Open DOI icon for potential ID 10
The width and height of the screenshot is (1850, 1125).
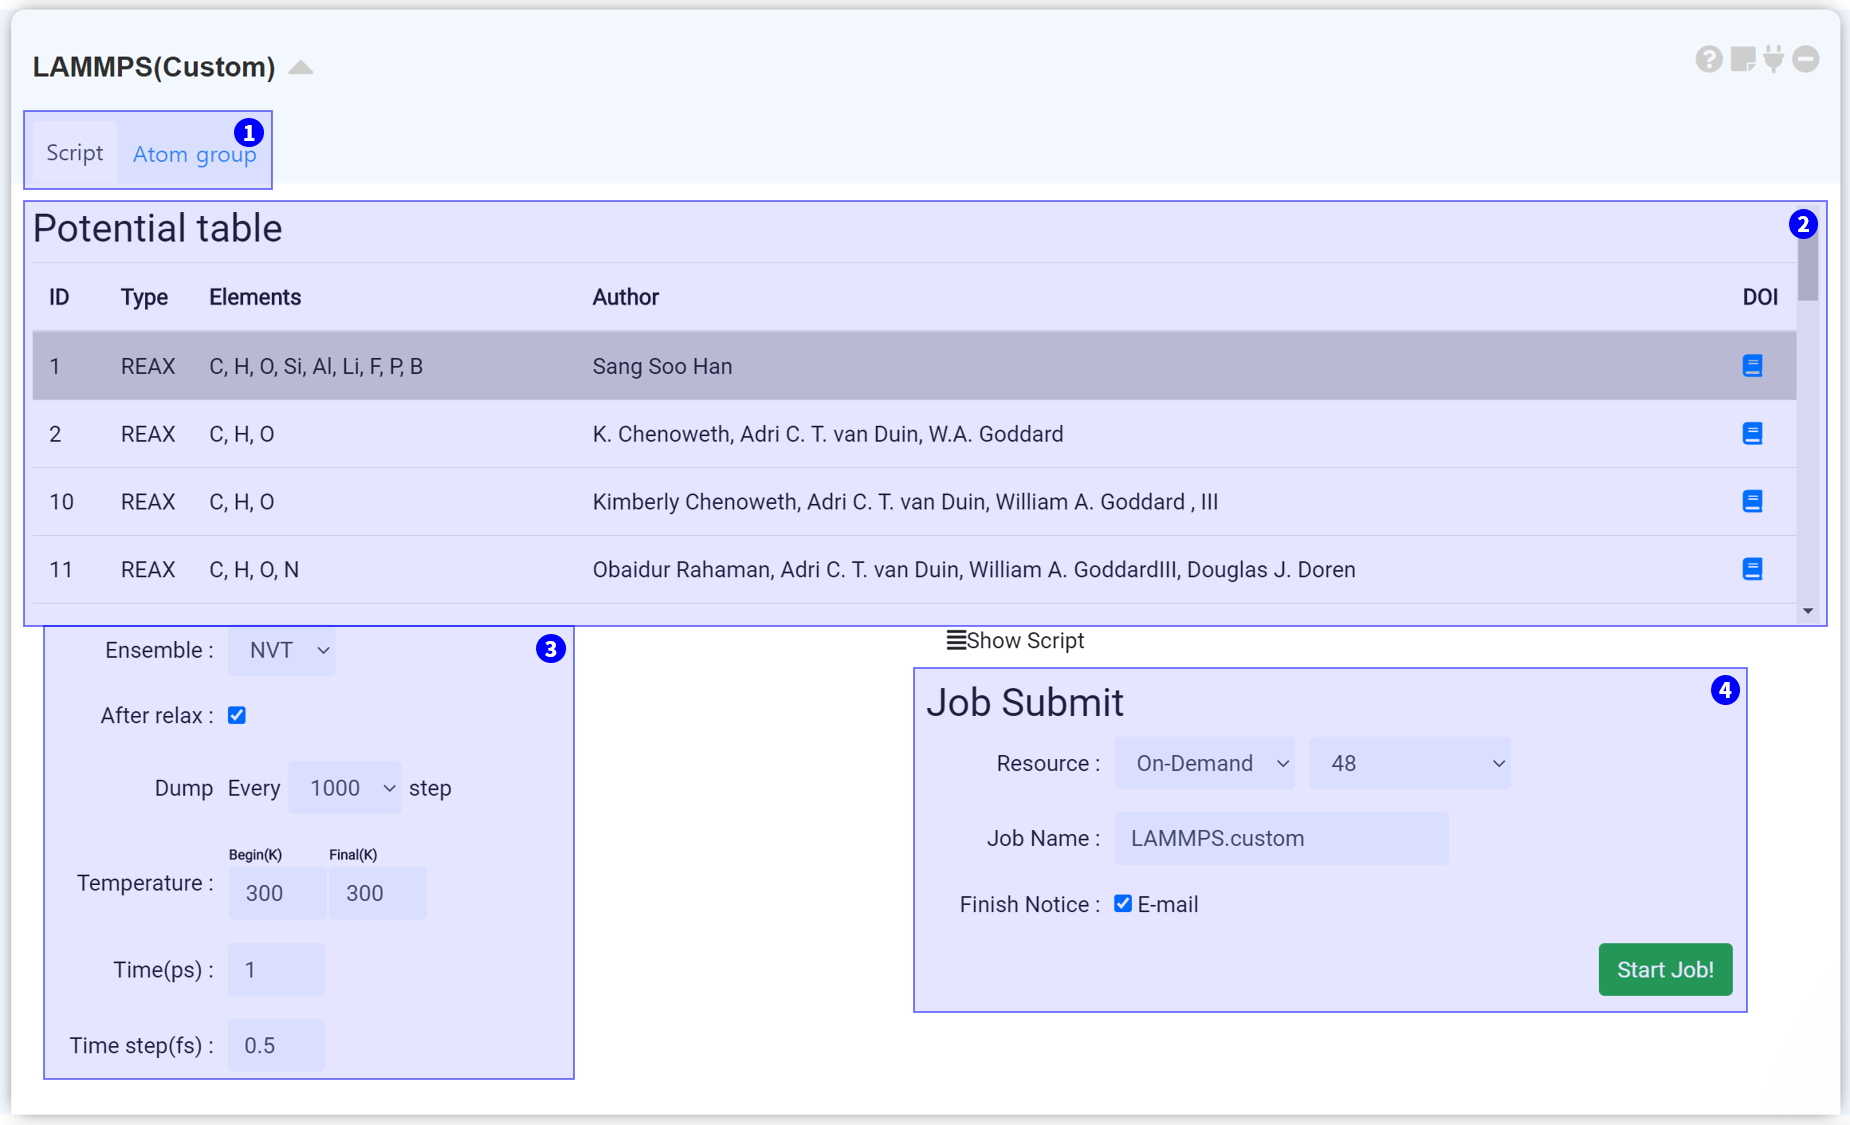[1752, 502]
